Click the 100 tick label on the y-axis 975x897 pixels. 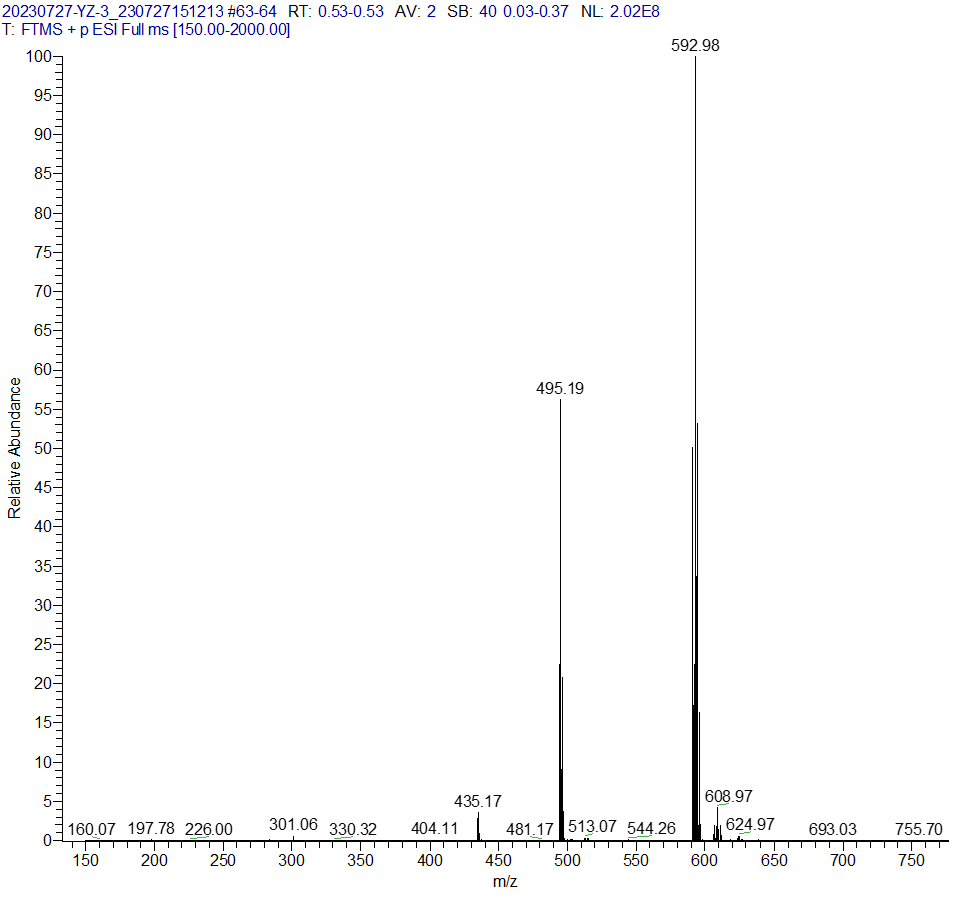pyautogui.click(x=39, y=57)
